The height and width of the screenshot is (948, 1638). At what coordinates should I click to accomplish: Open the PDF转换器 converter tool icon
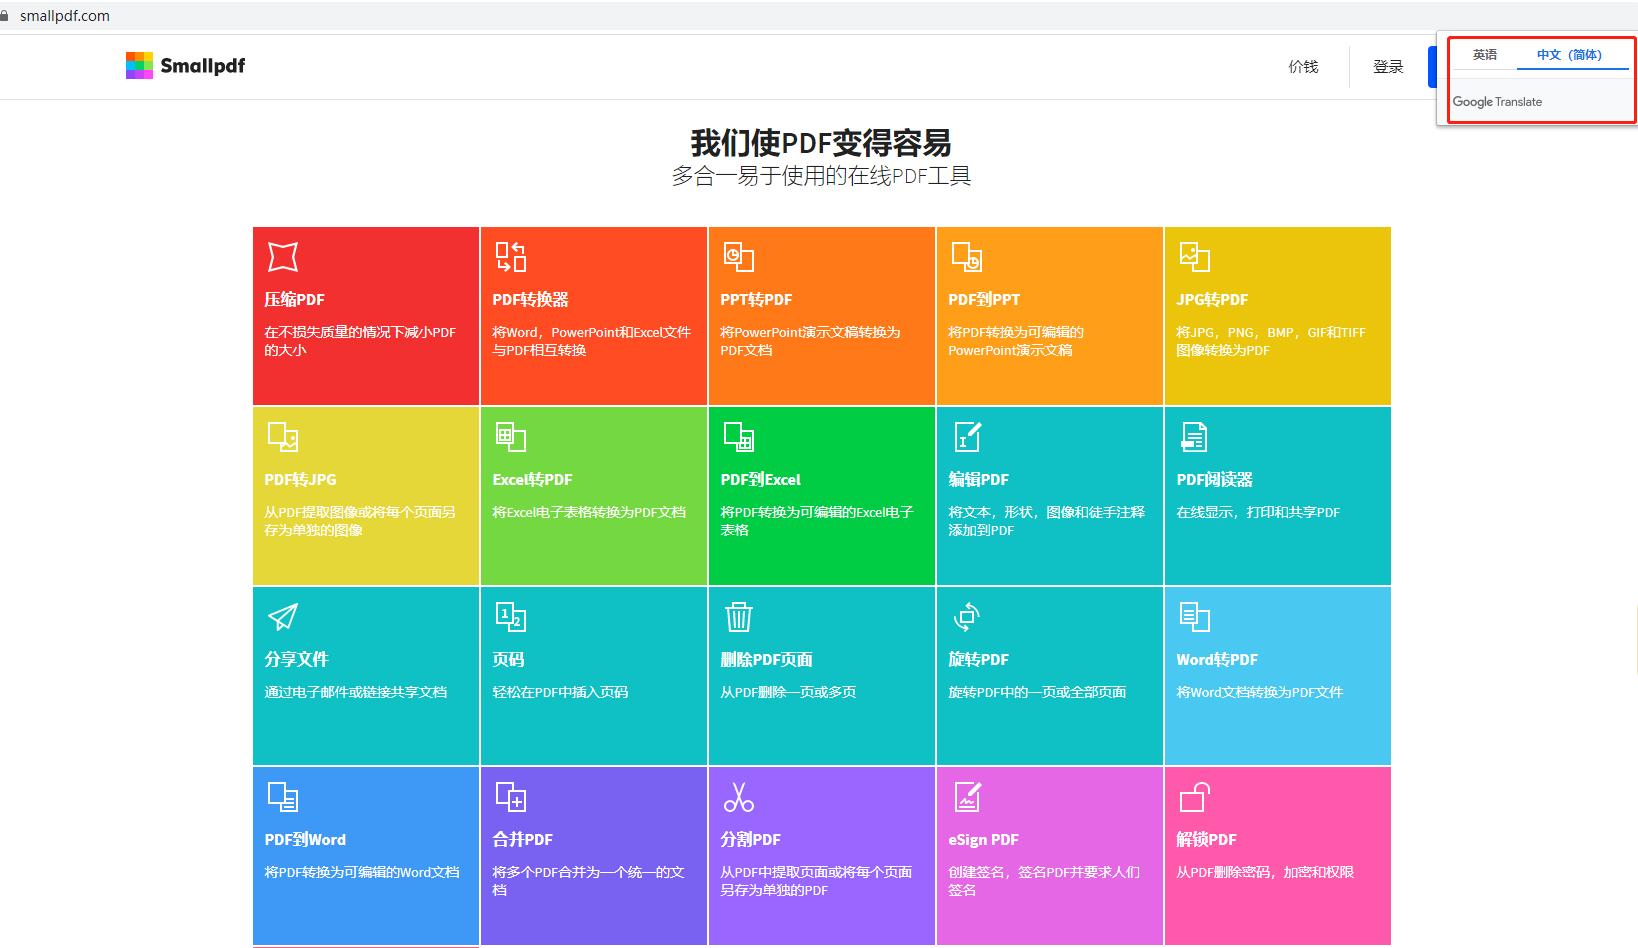[x=511, y=256]
